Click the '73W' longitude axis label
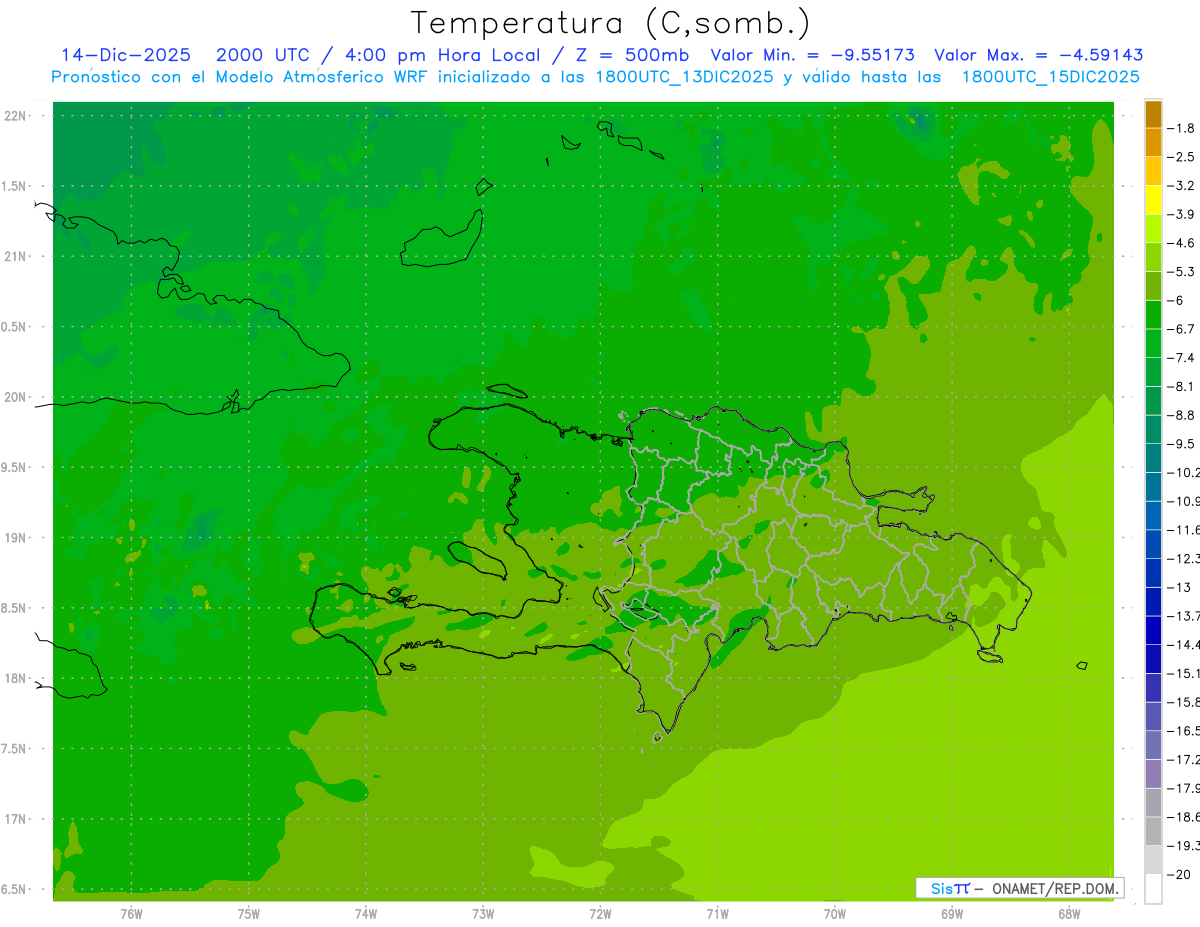Image resolution: width=1200 pixels, height=927 pixels. (x=483, y=913)
